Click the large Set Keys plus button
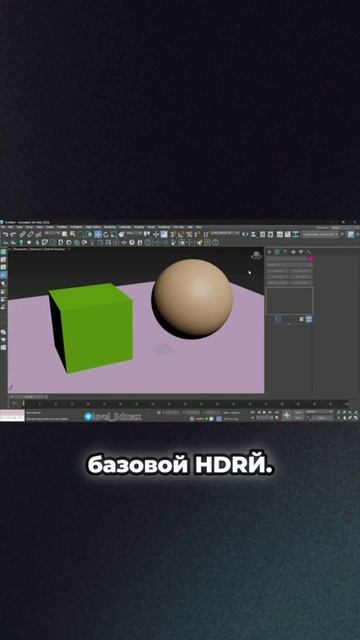The image size is (360, 640). [287, 415]
